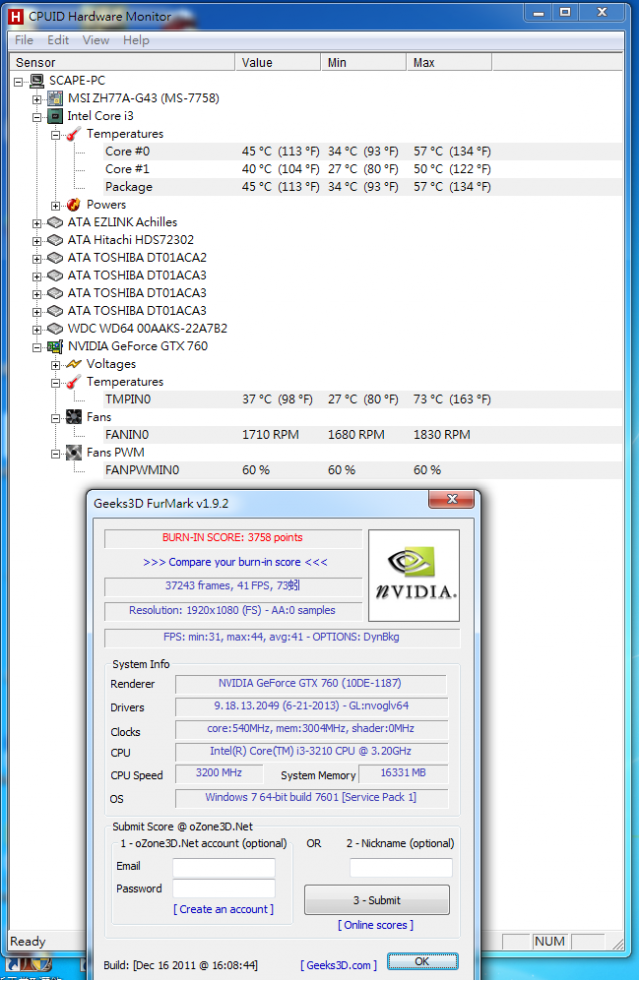Expand the ATA EZLINK Achilles node
Screen dimensions: 640x981
click(x=37, y=223)
